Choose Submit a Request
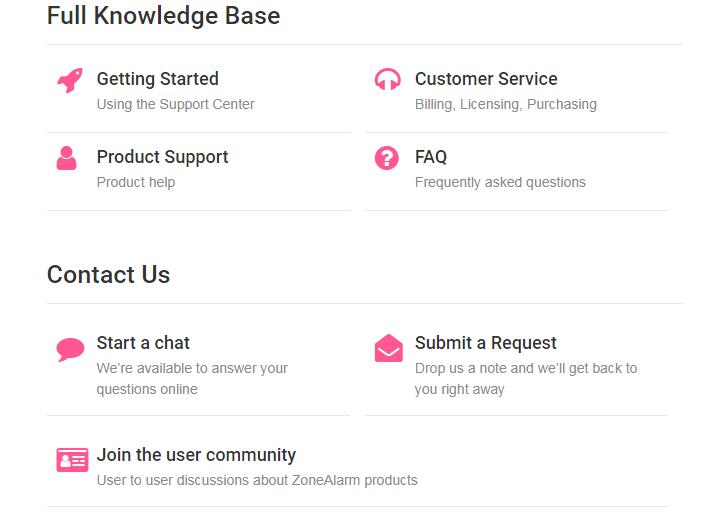This screenshot has width=706, height=513. click(486, 343)
